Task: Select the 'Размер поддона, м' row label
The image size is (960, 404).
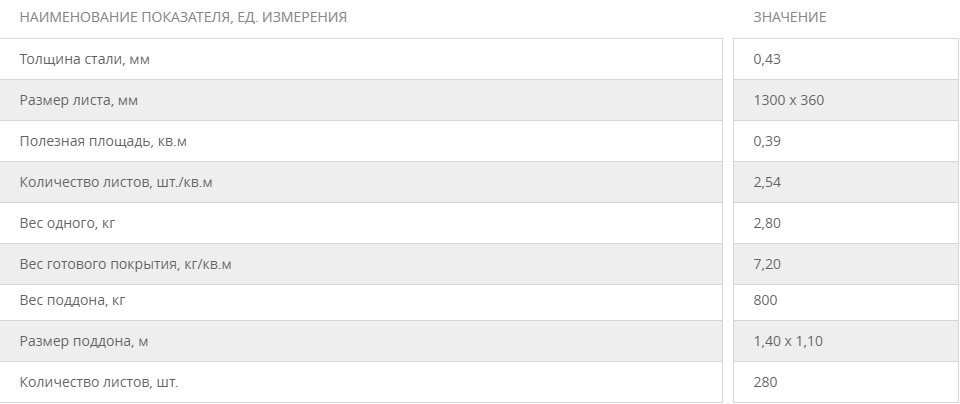Action: point(84,342)
